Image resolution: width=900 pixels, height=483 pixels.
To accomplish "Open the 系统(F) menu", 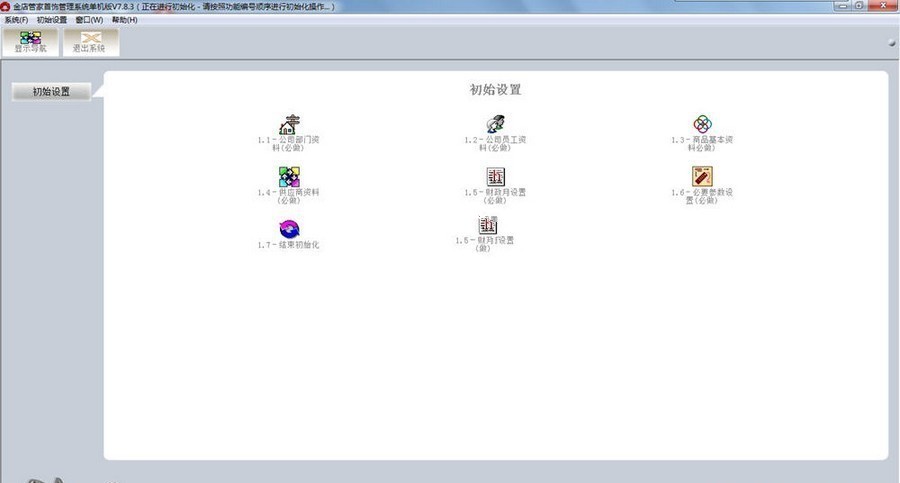I will click(x=16, y=20).
